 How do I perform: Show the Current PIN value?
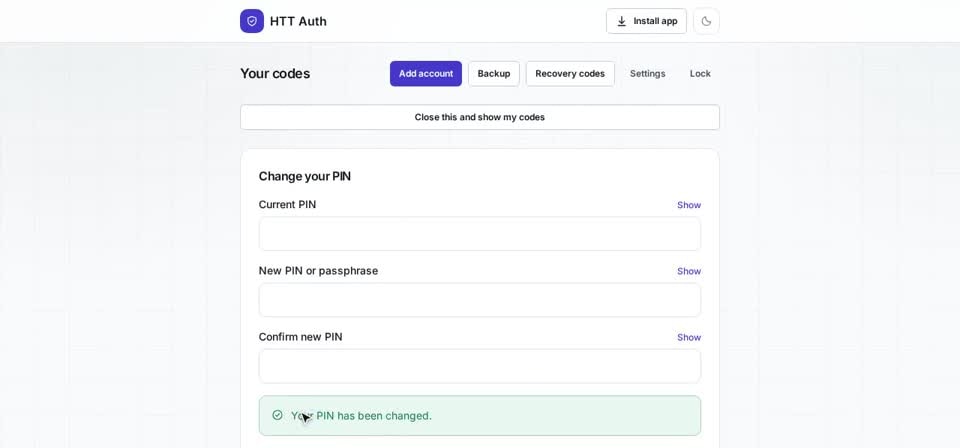click(689, 205)
